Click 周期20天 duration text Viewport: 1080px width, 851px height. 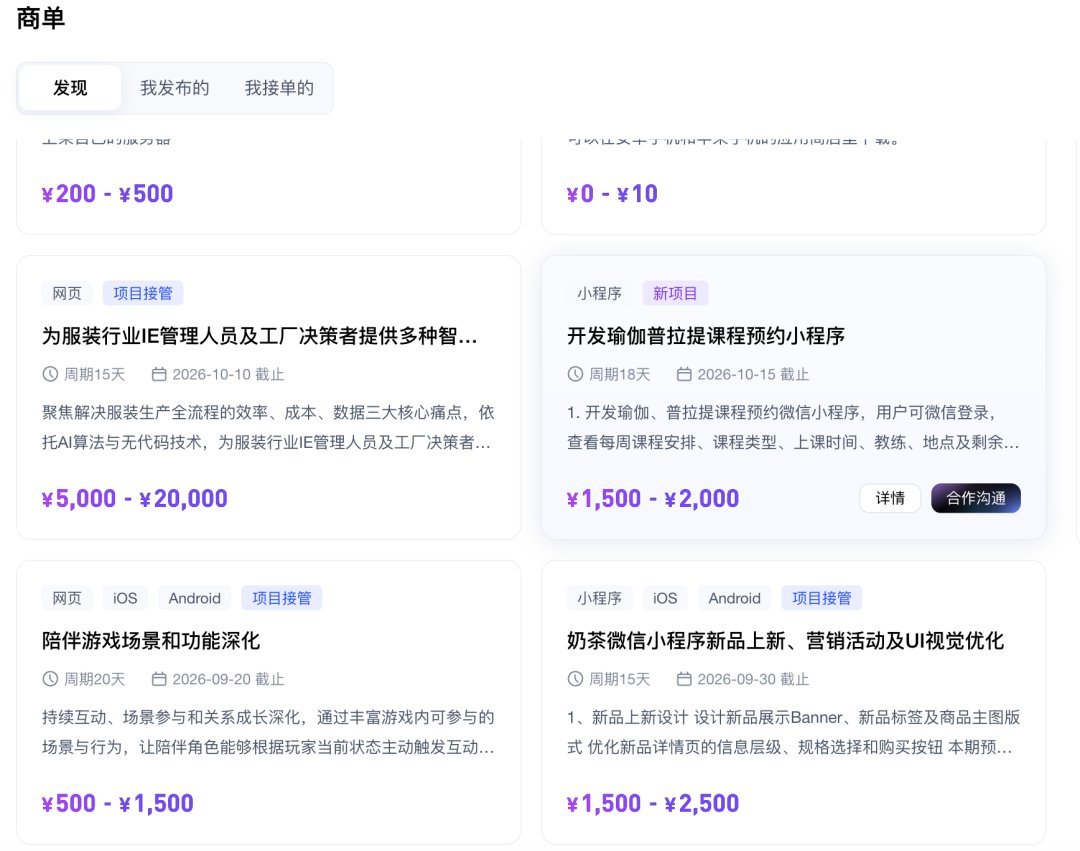pos(94,680)
